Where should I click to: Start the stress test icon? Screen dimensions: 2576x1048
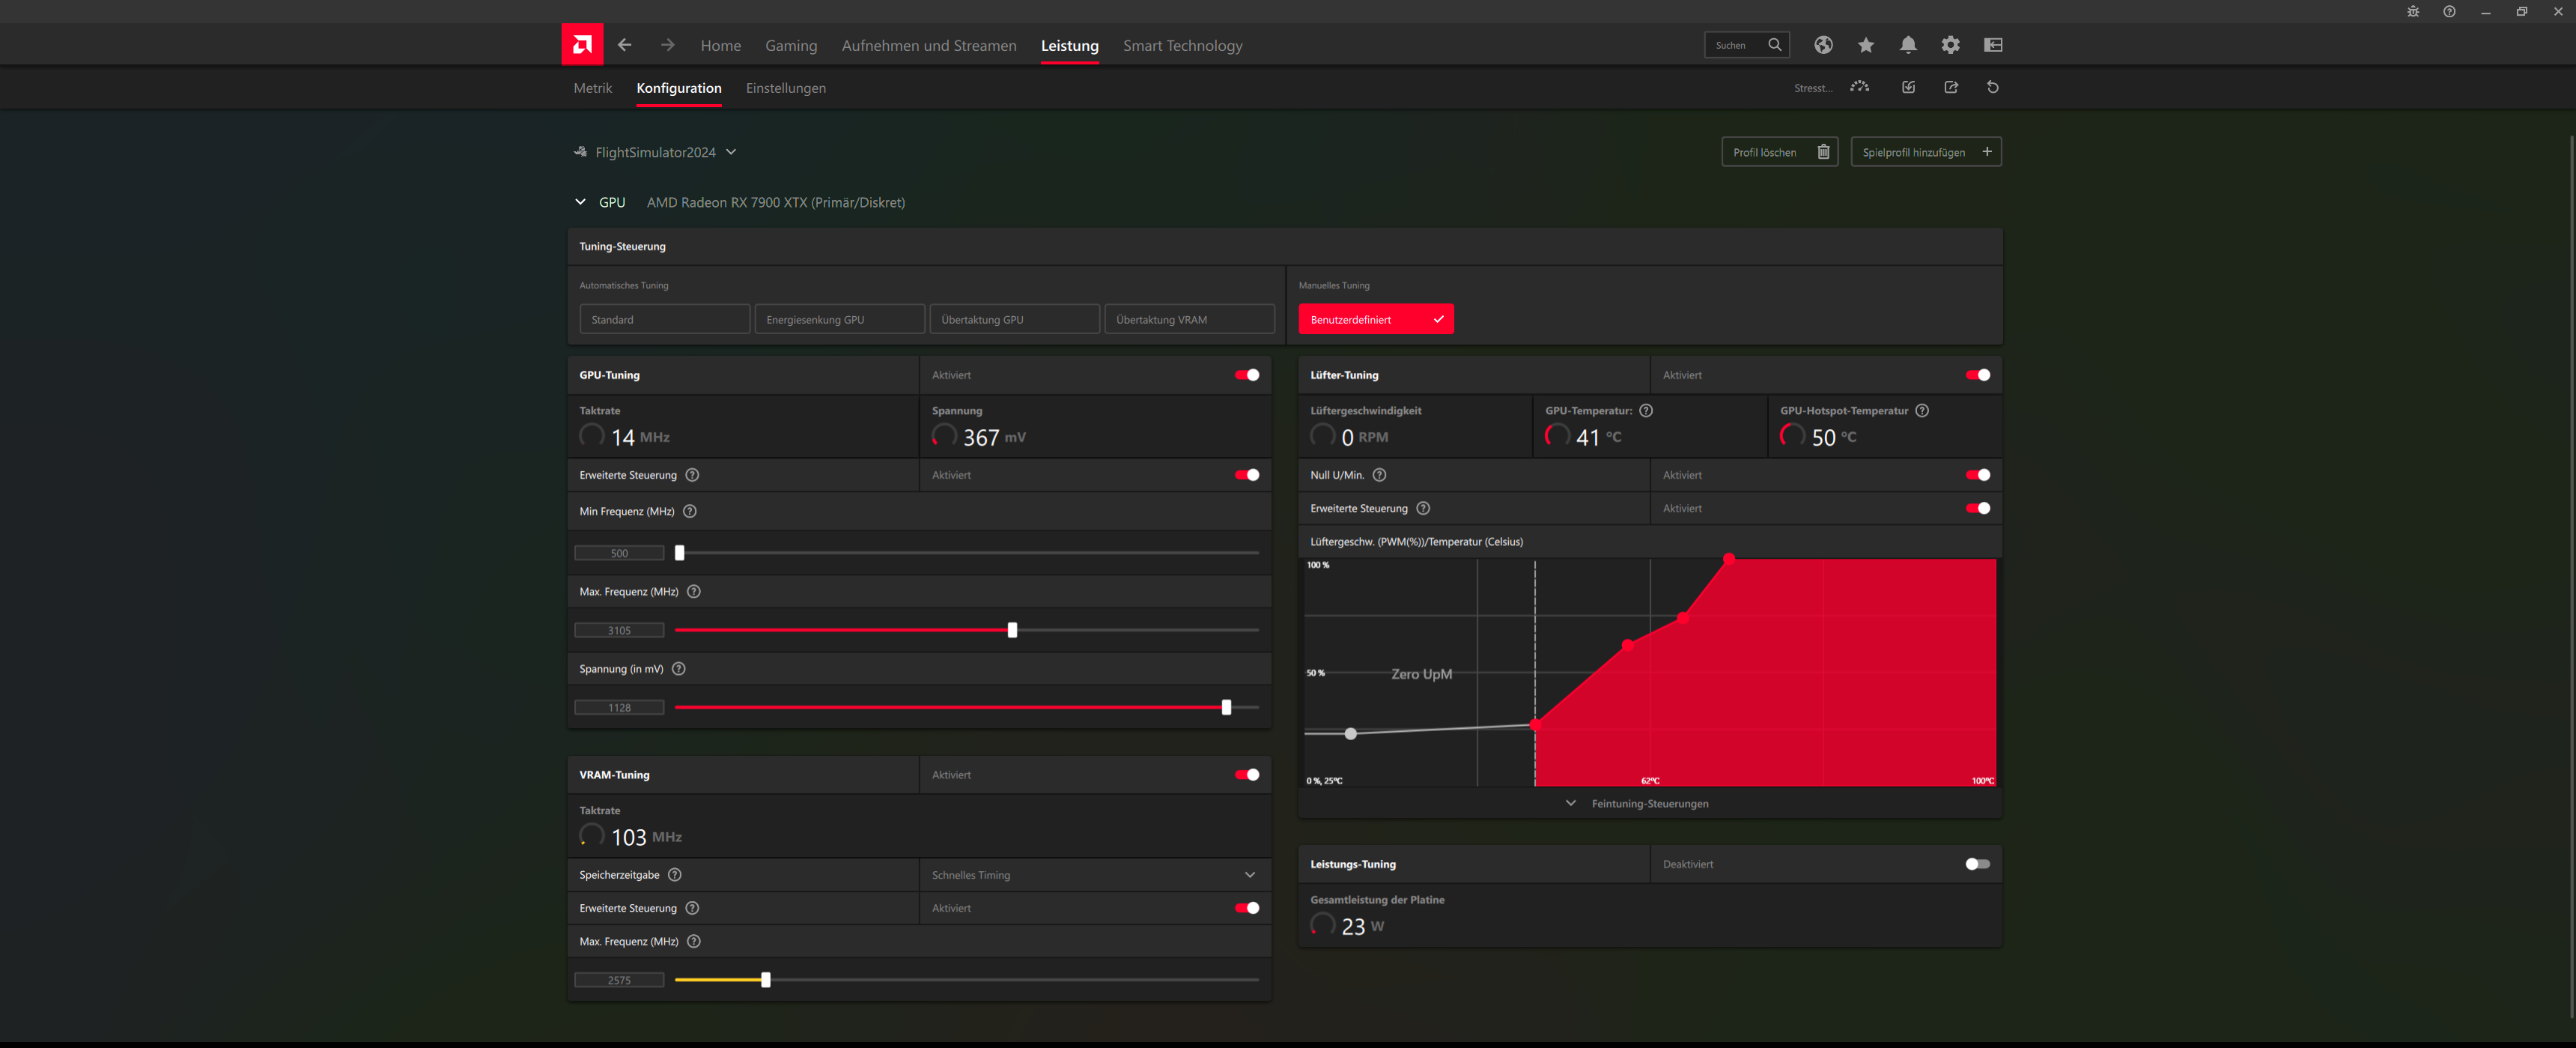pos(1859,88)
